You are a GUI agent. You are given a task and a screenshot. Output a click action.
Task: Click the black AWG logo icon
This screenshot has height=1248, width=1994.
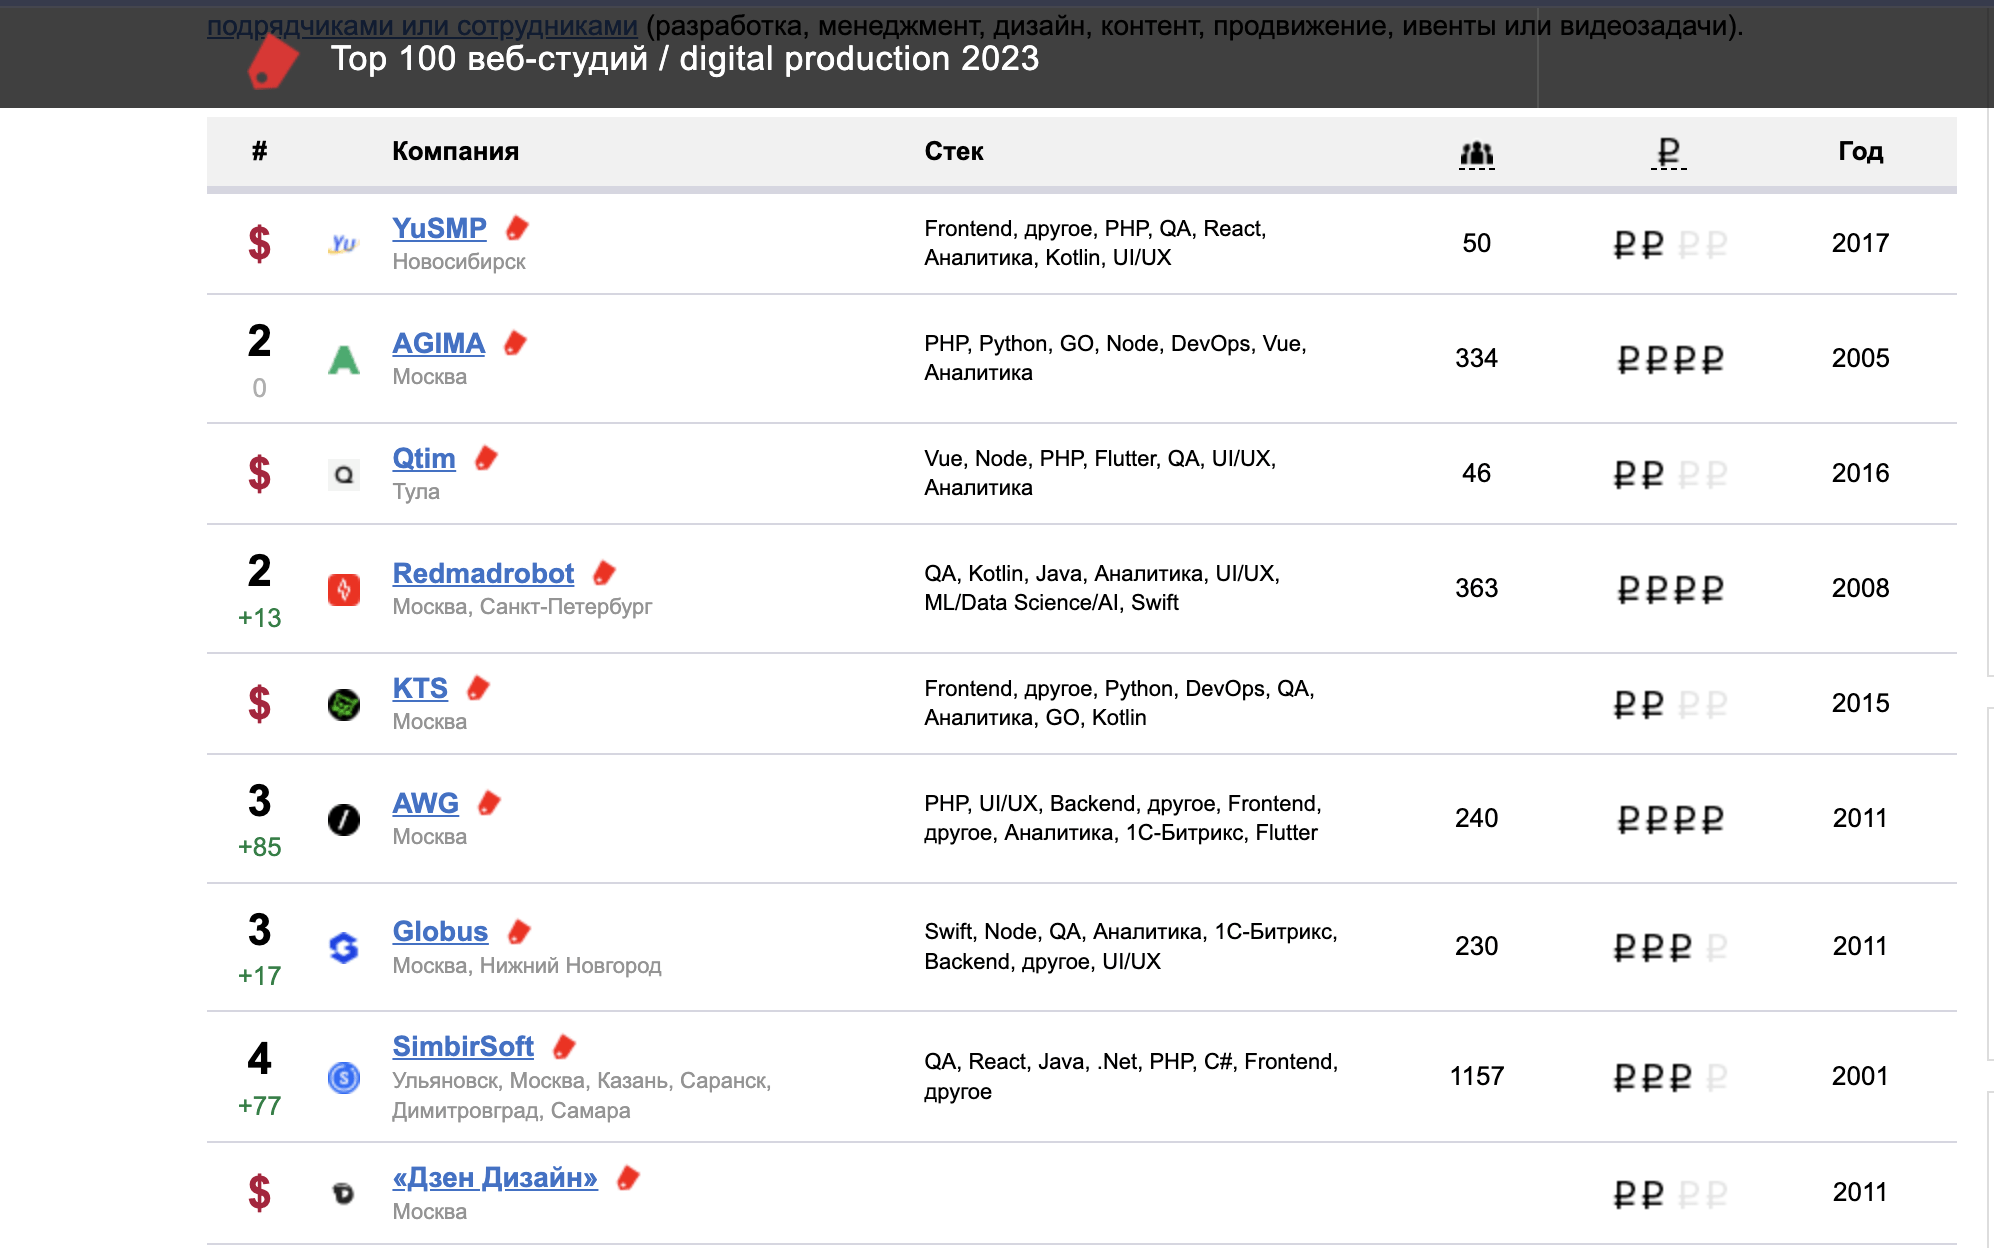coord(343,819)
